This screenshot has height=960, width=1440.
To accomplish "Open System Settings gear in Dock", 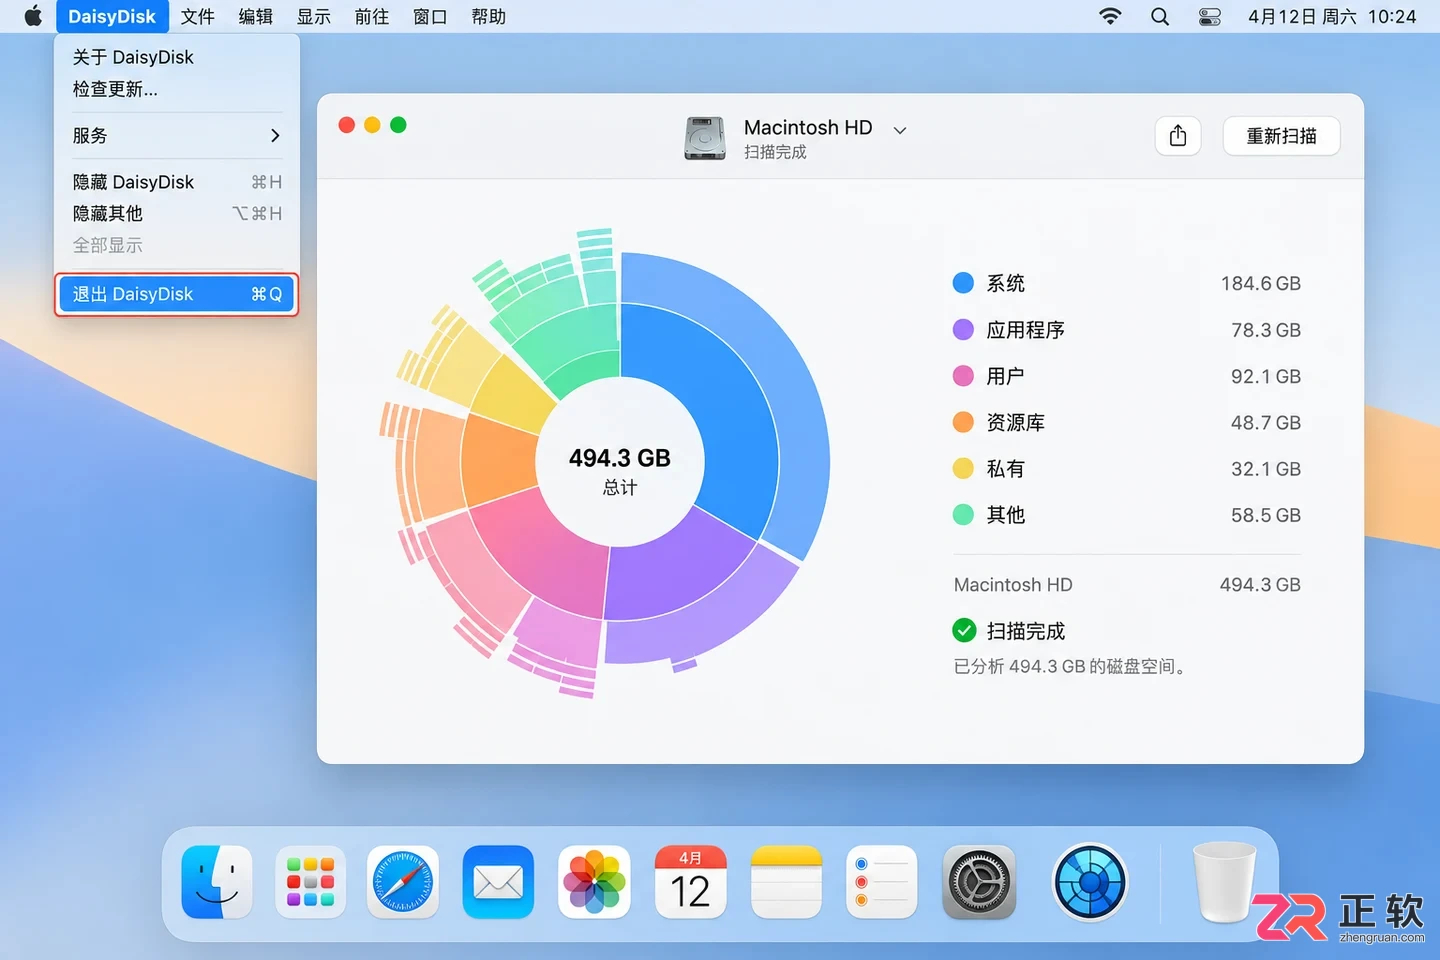I will click(979, 882).
